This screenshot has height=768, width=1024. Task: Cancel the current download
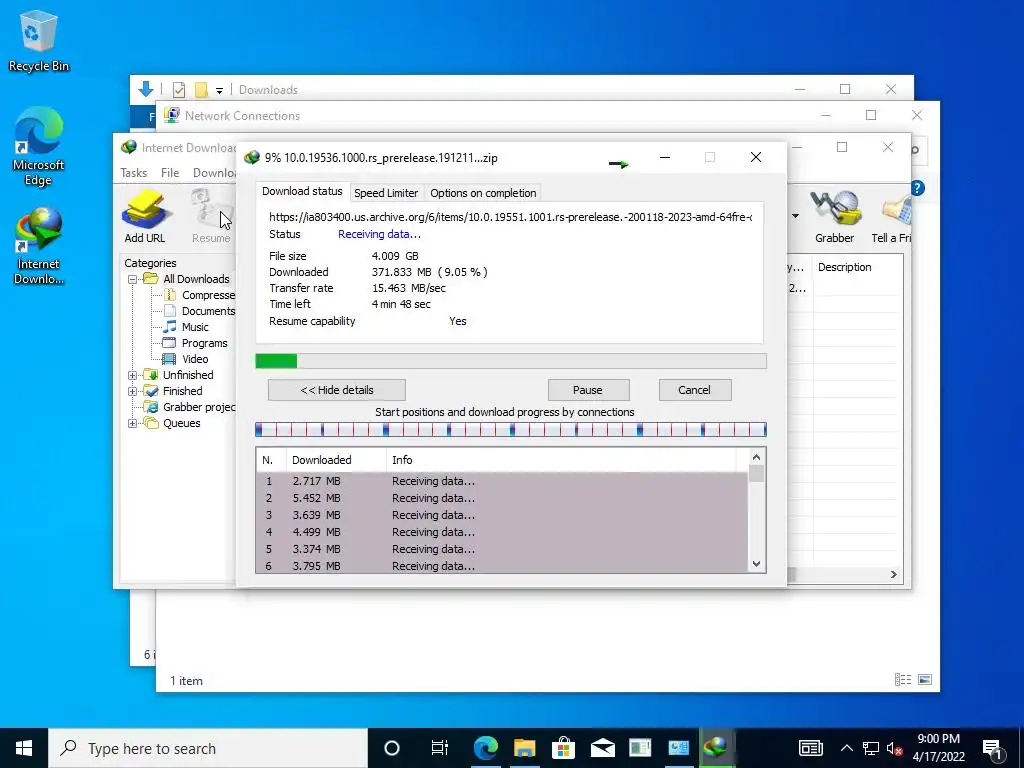(695, 390)
